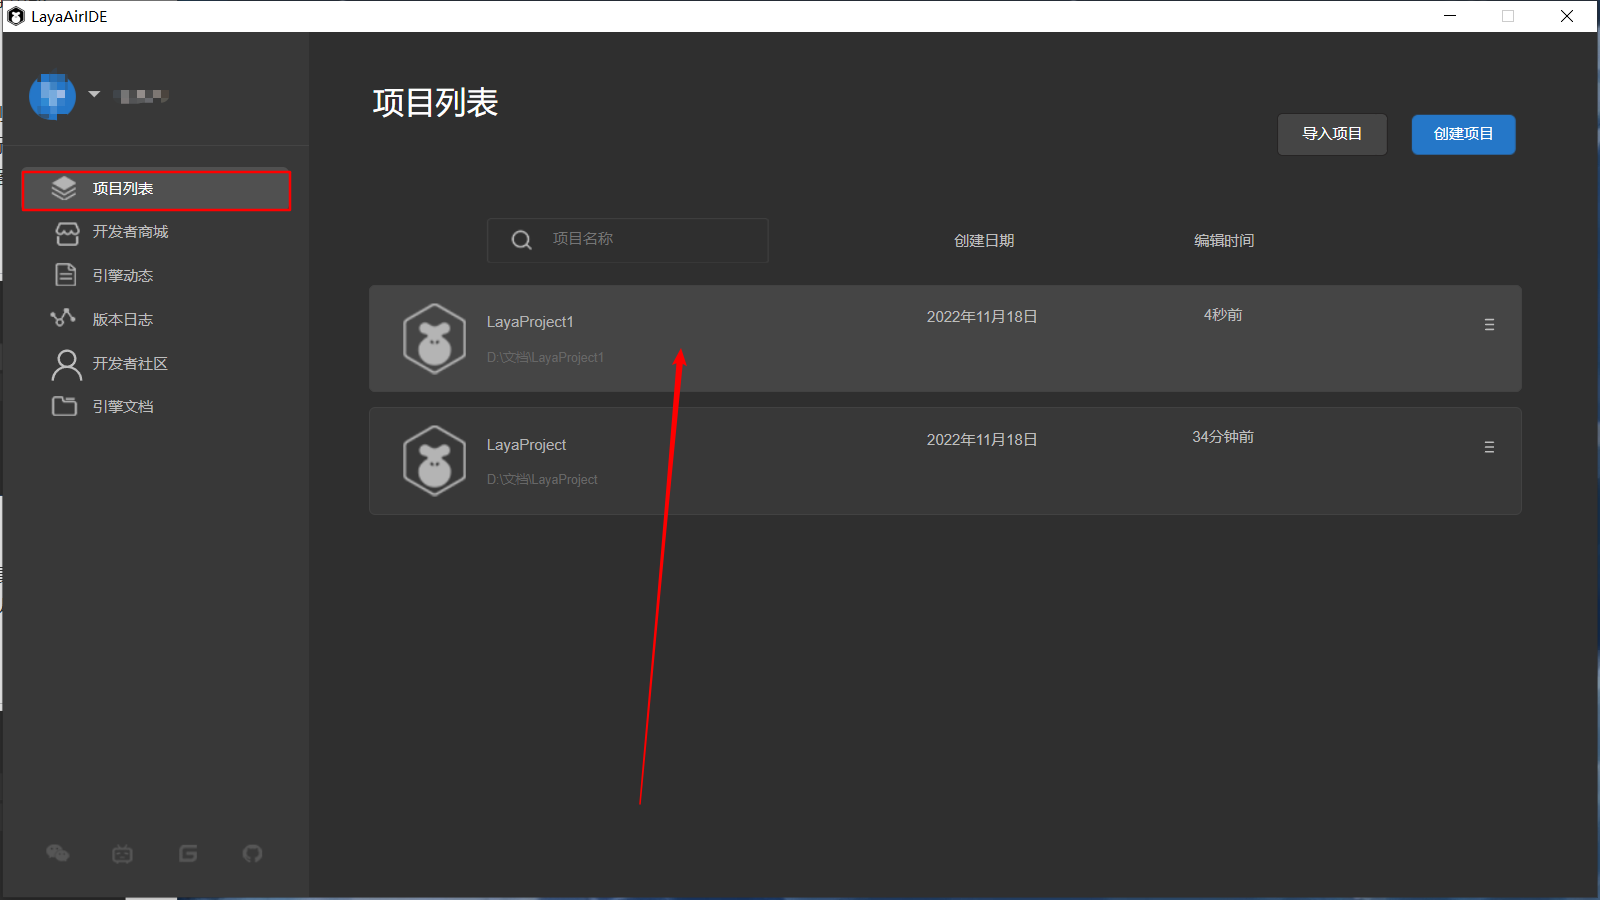Open 版本日志 in the sidebar
1600x900 pixels.
[x=122, y=320]
